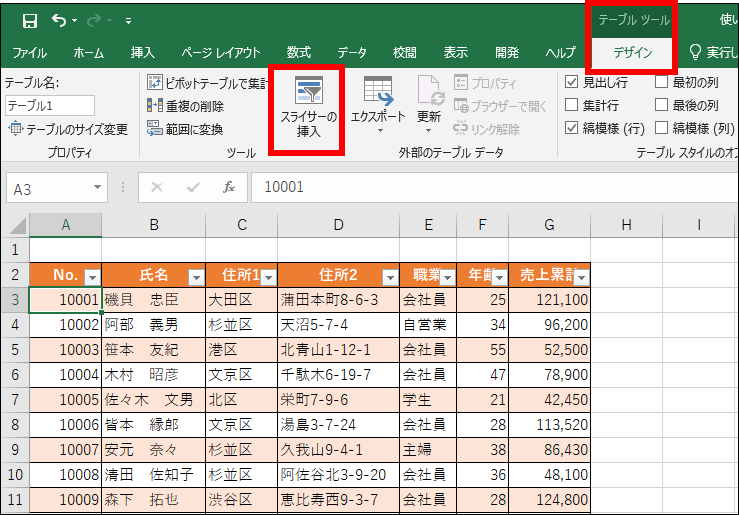The height and width of the screenshot is (515, 739).
Task: Open the 挿入 ribbon tab
Action: pyautogui.click(x=143, y=52)
